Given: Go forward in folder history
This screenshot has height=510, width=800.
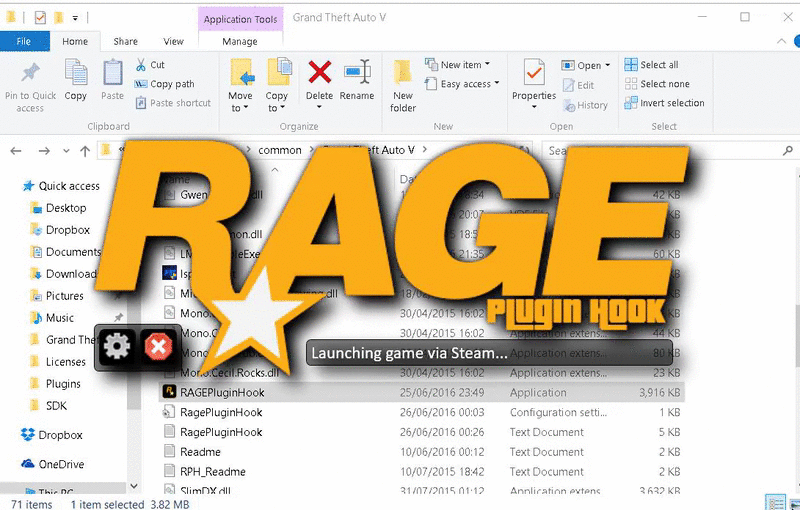Looking at the screenshot, I should point(44,150).
